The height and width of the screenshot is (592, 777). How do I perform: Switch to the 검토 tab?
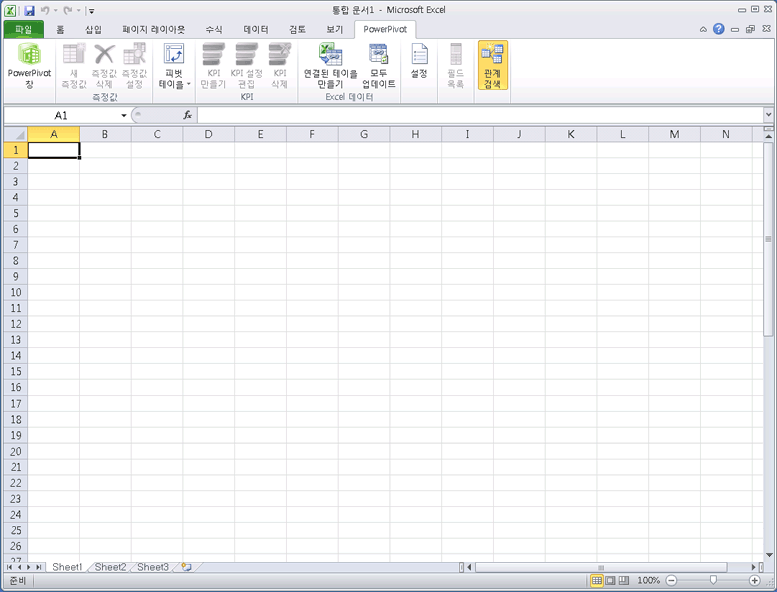tap(297, 30)
